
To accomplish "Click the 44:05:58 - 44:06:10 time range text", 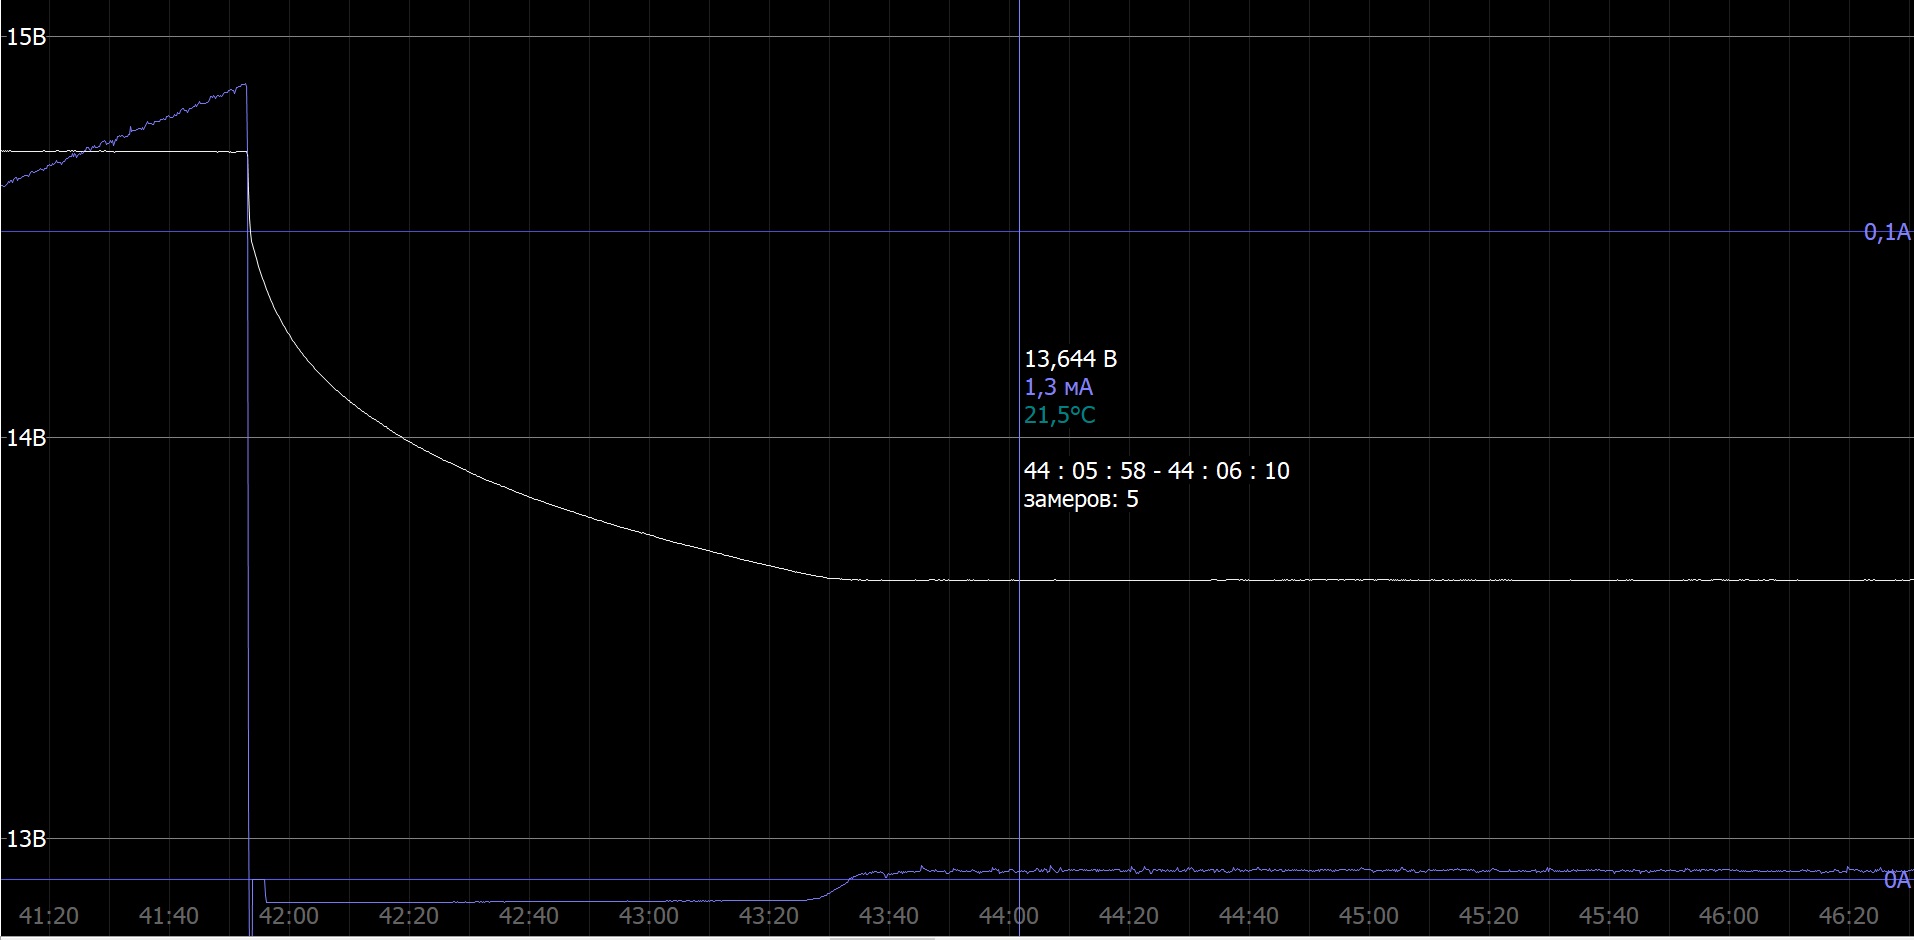I will coord(1156,471).
